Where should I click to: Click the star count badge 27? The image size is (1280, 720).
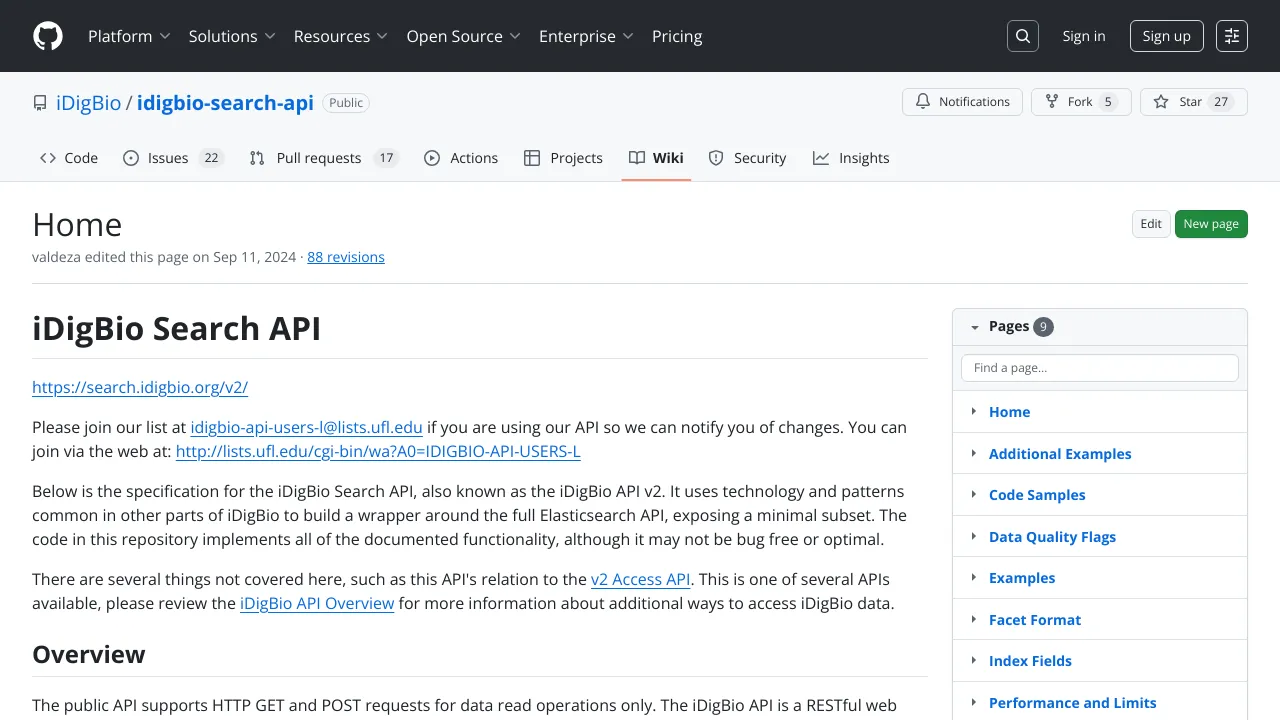(x=1220, y=102)
